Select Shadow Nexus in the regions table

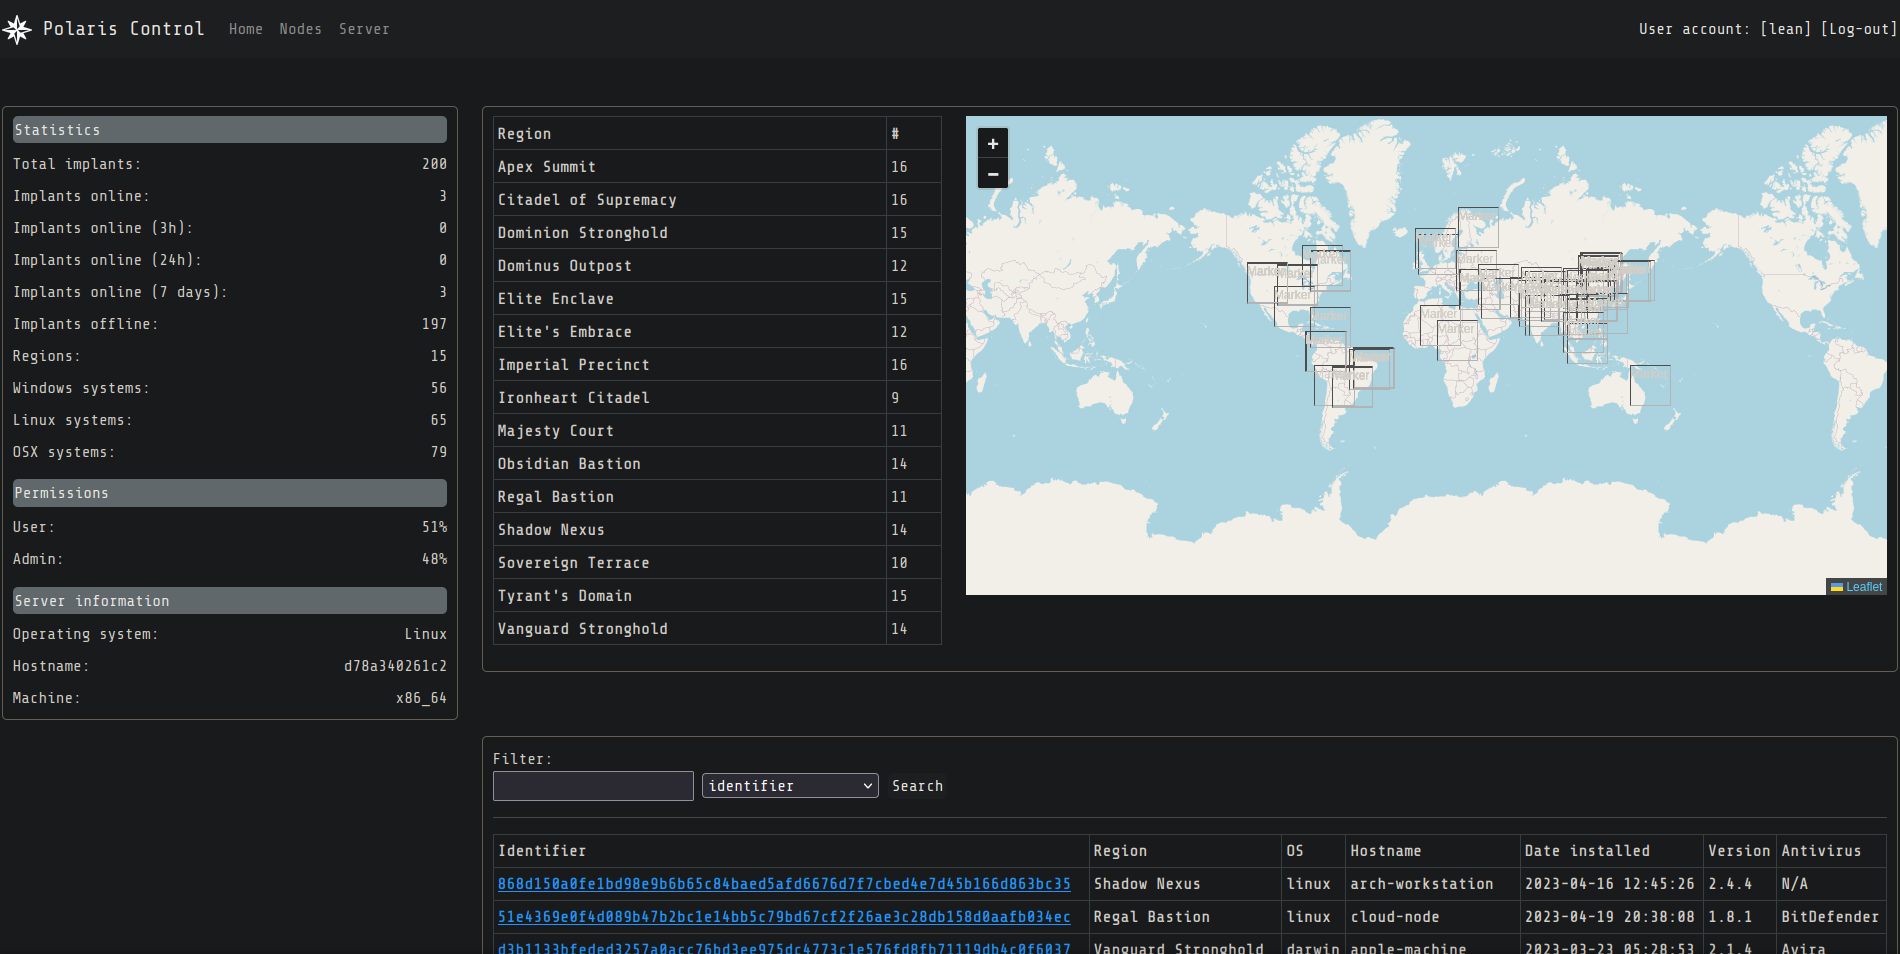point(717,530)
